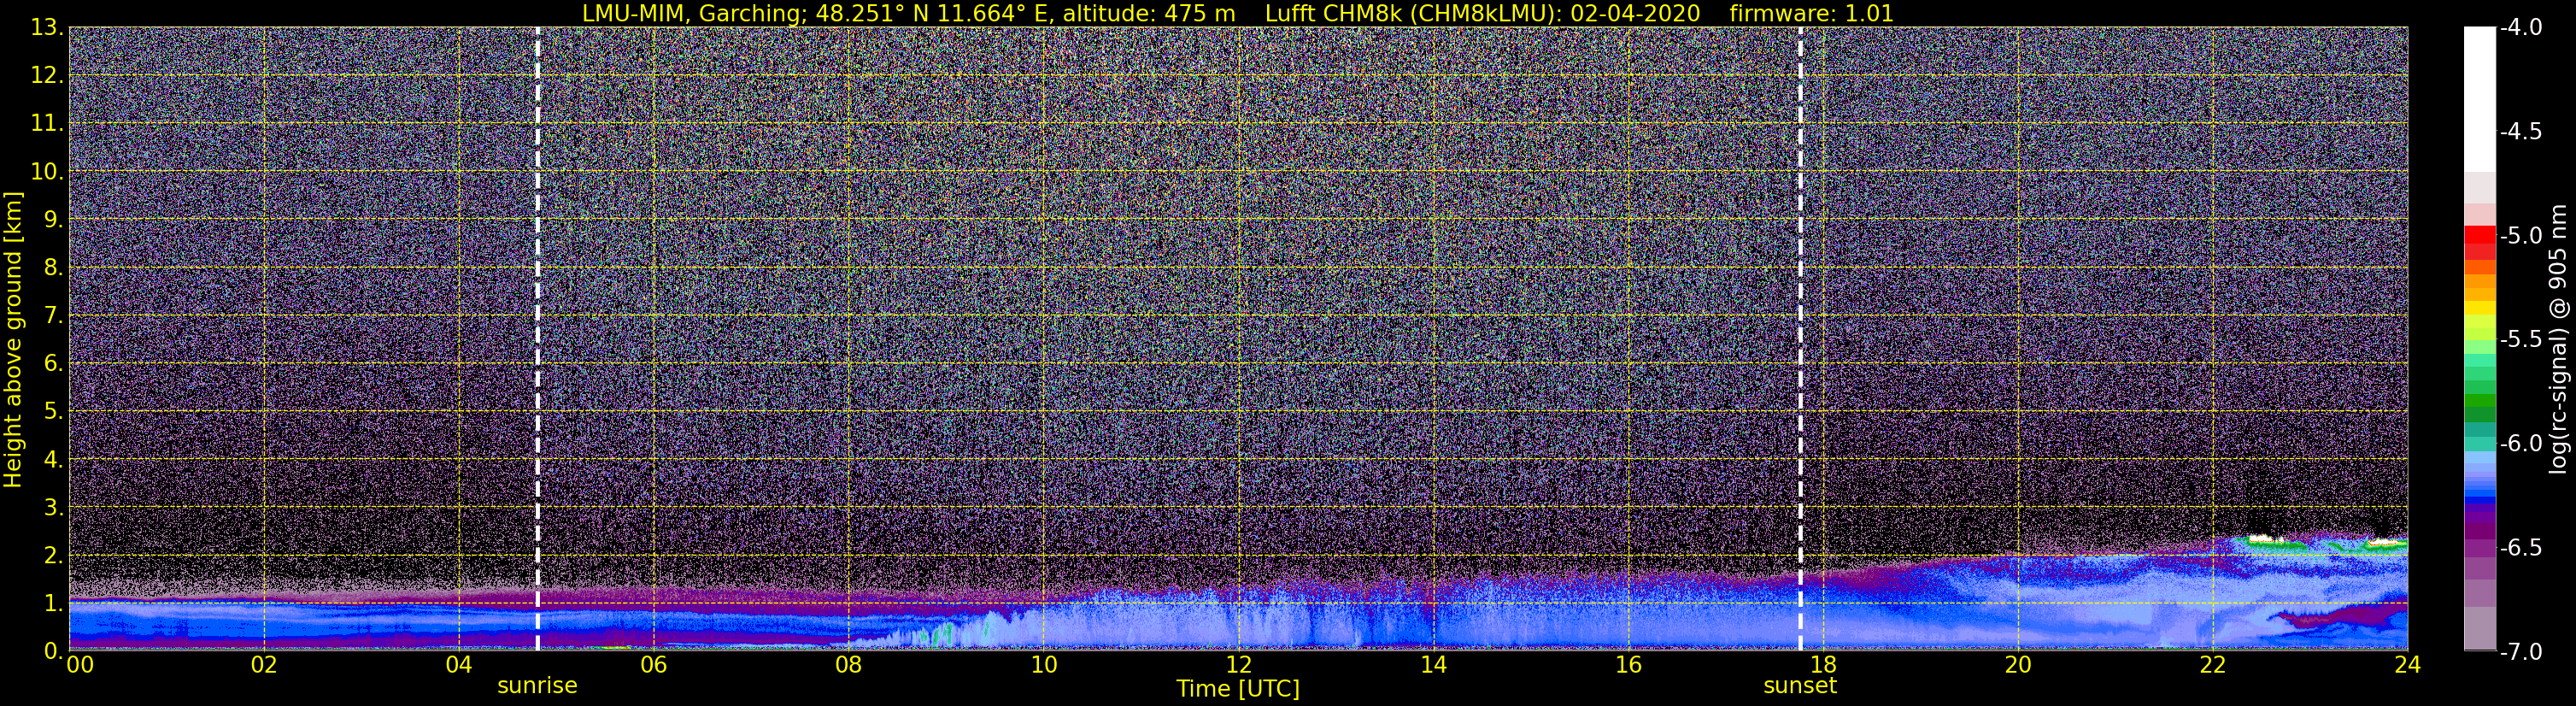Click the white cloud echo near 22:30 UTC
The width and height of the screenshot is (2576, 706).
click(2259, 539)
